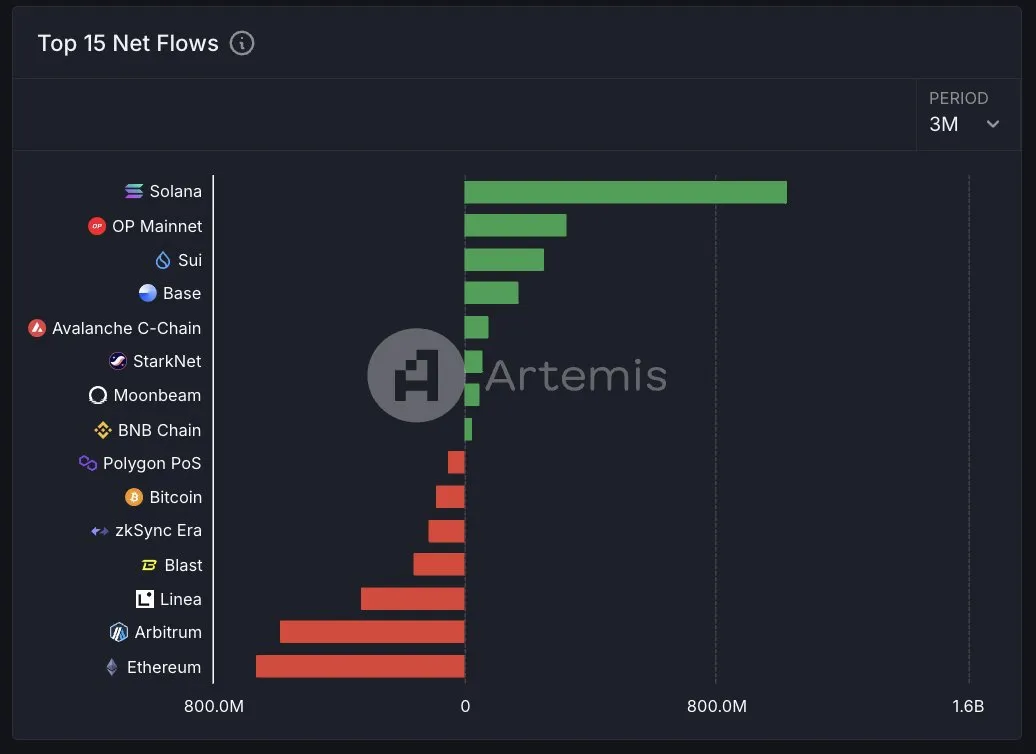
Task: Click the Ethereum diamond icon
Action: (x=112, y=667)
